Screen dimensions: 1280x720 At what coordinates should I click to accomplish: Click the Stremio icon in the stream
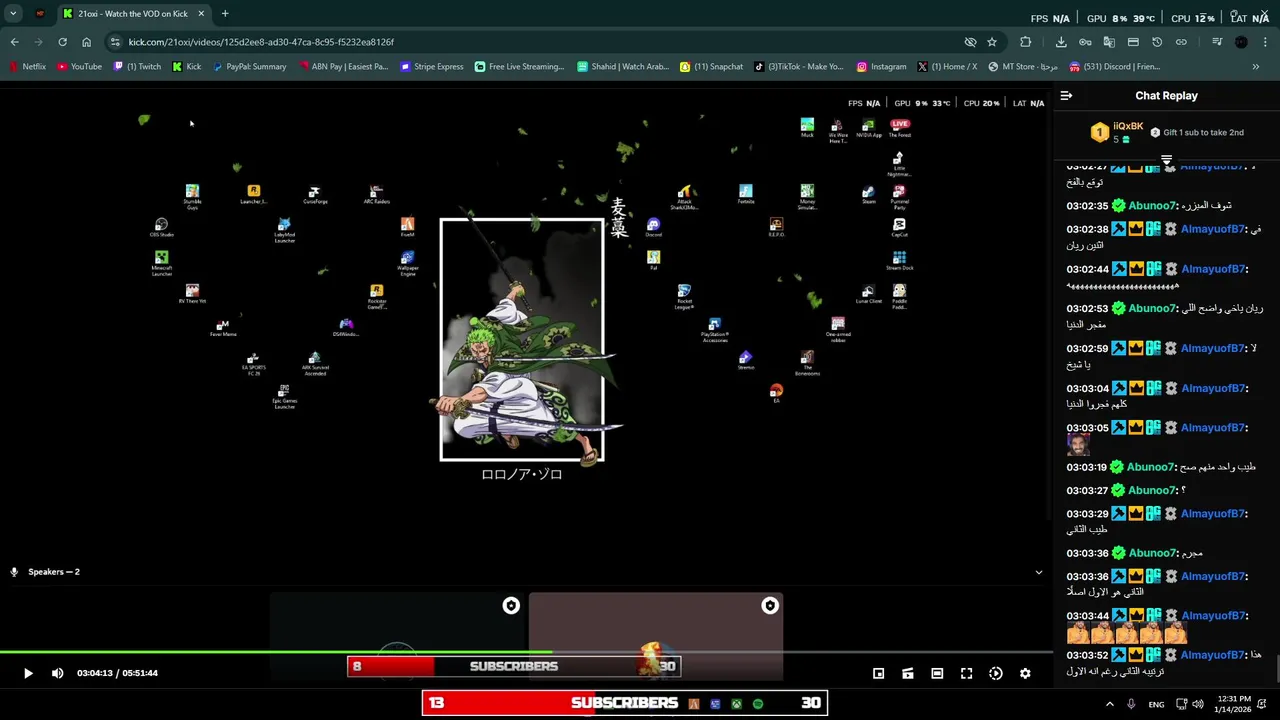tap(745, 361)
